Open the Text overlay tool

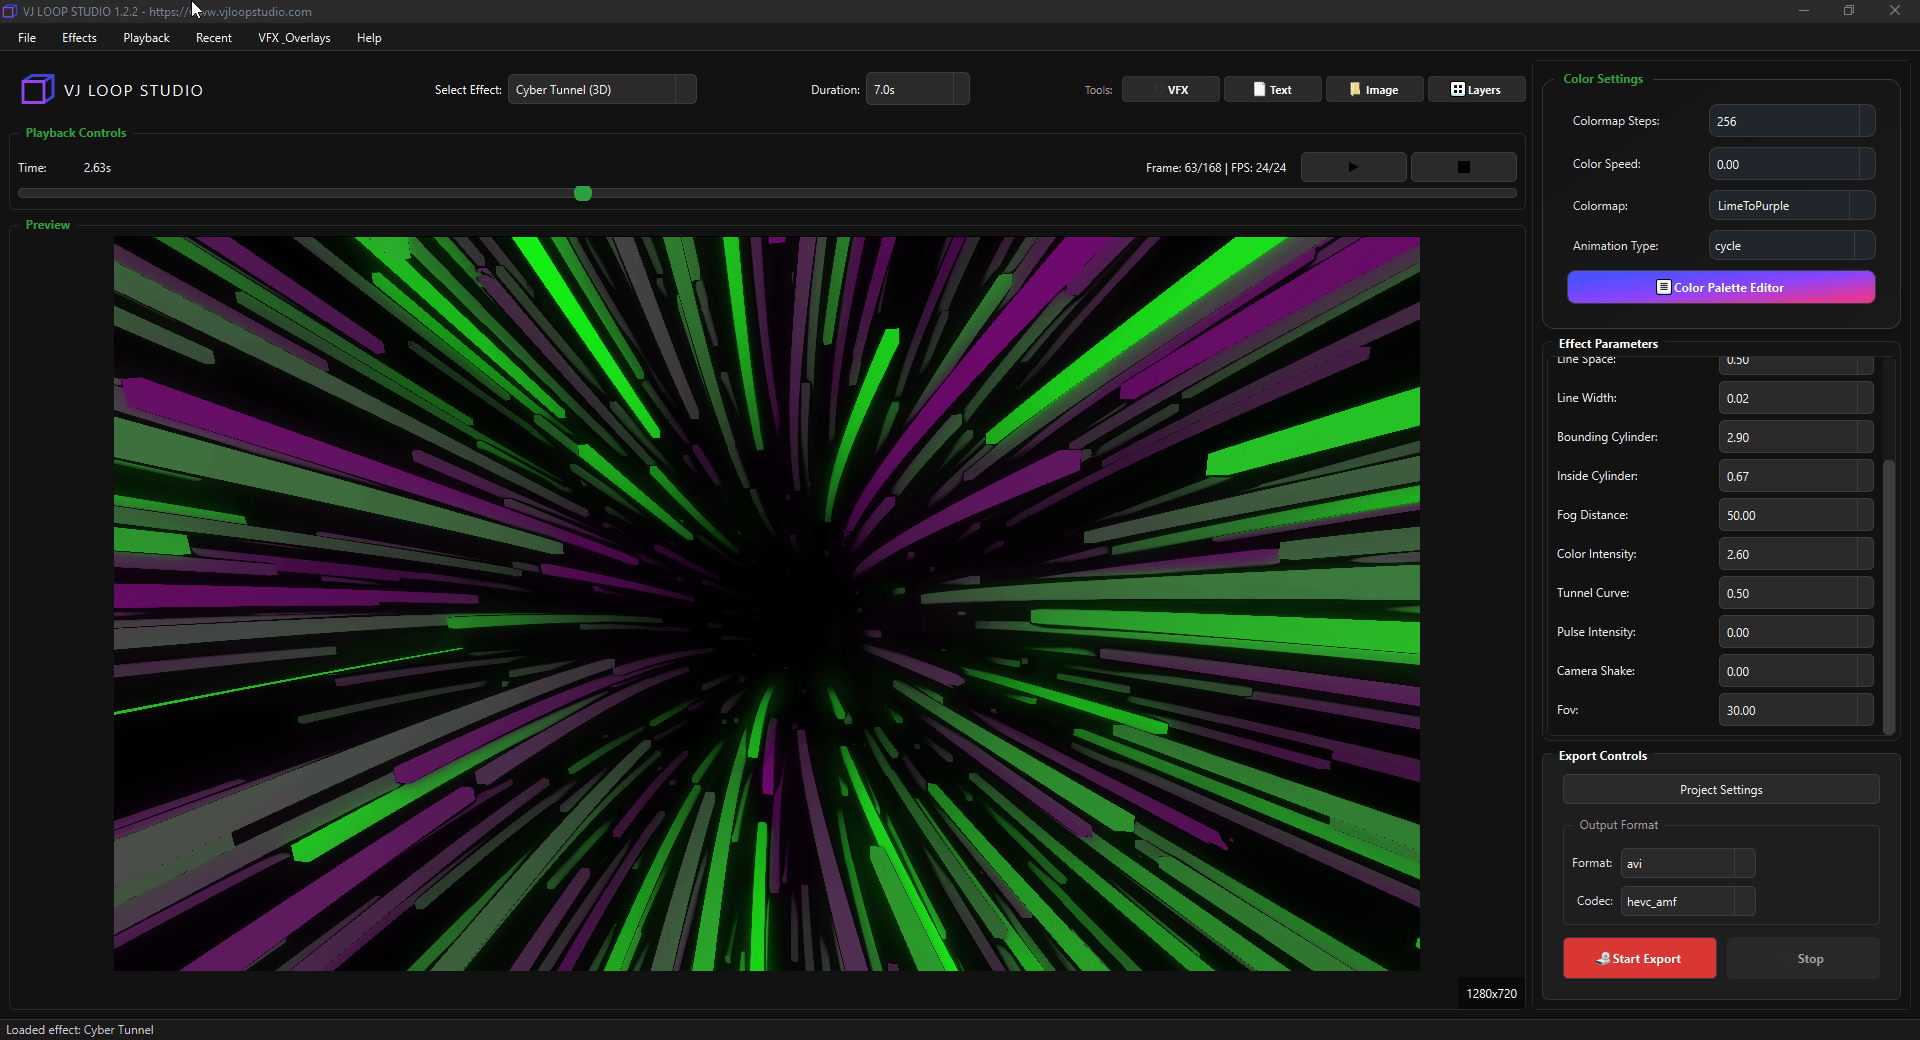click(1272, 90)
